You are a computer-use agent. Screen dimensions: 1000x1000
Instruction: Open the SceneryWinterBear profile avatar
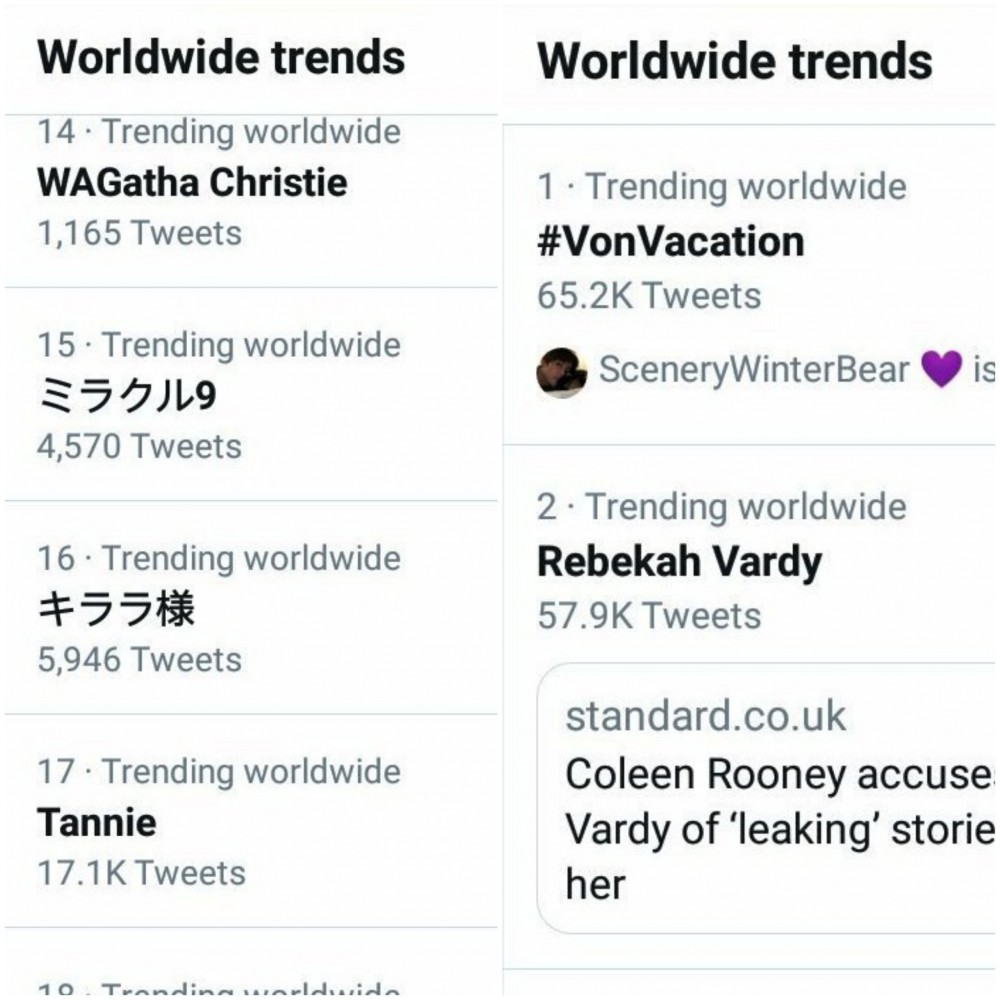(x=561, y=372)
